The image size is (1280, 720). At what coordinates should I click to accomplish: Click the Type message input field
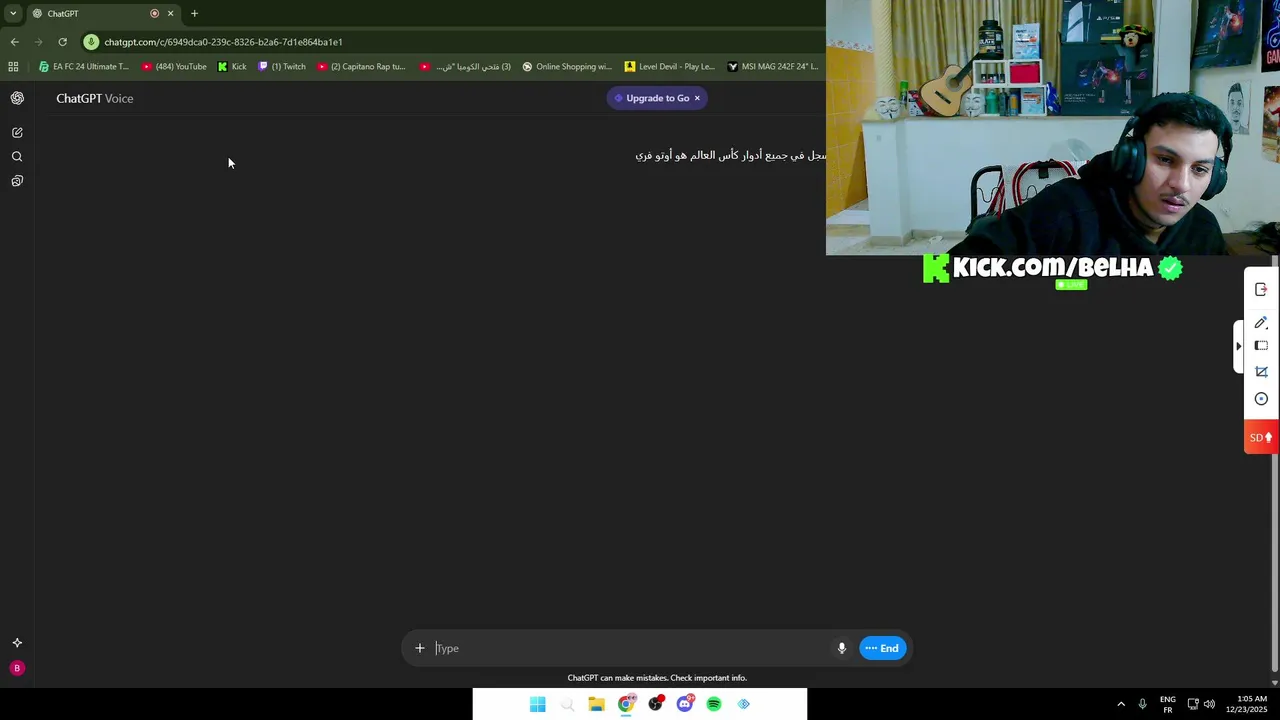pyautogui.click(x=630, y=648)
